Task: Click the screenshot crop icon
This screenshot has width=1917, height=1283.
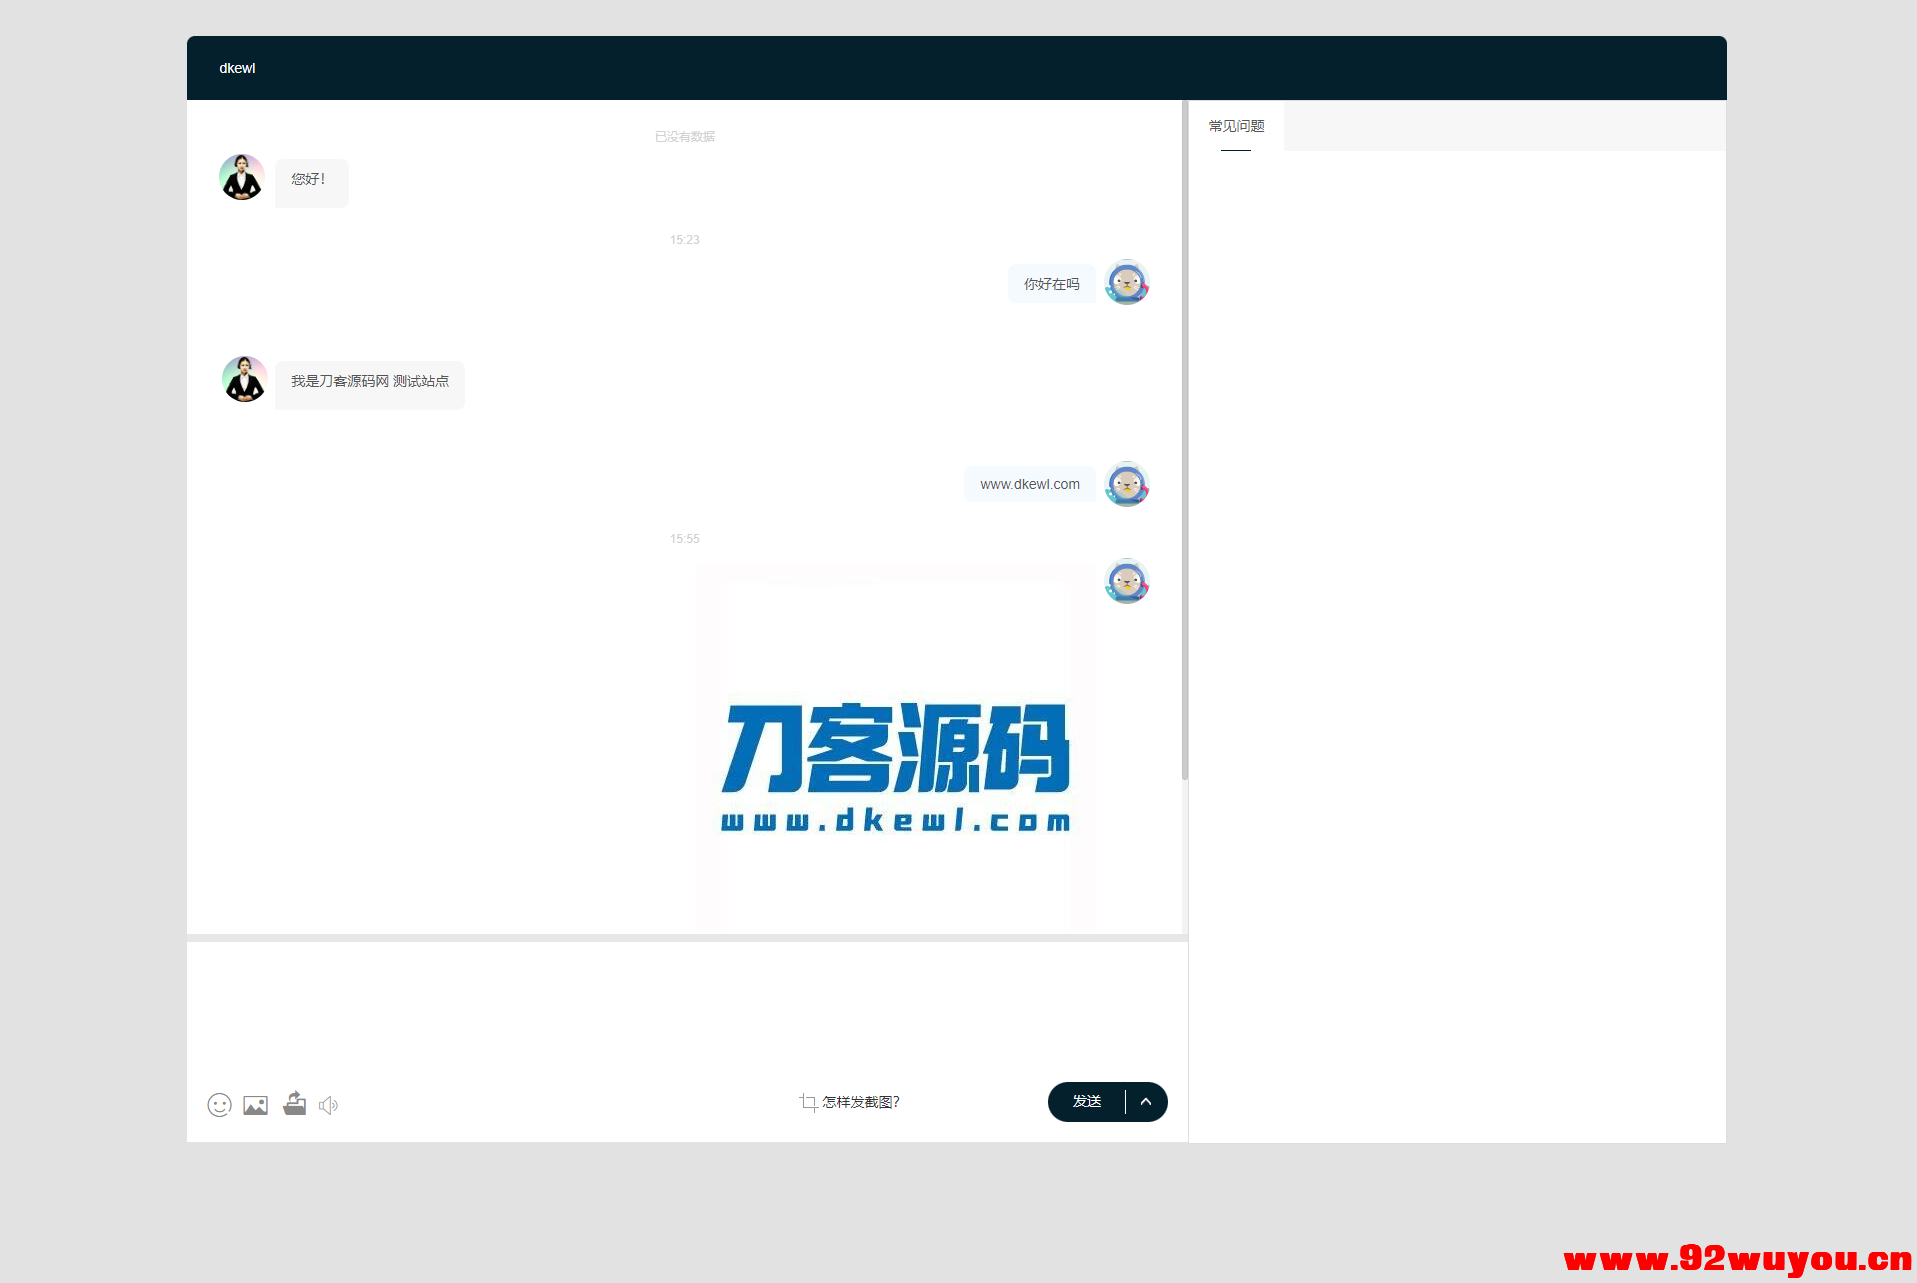Action: point(808,1102)
